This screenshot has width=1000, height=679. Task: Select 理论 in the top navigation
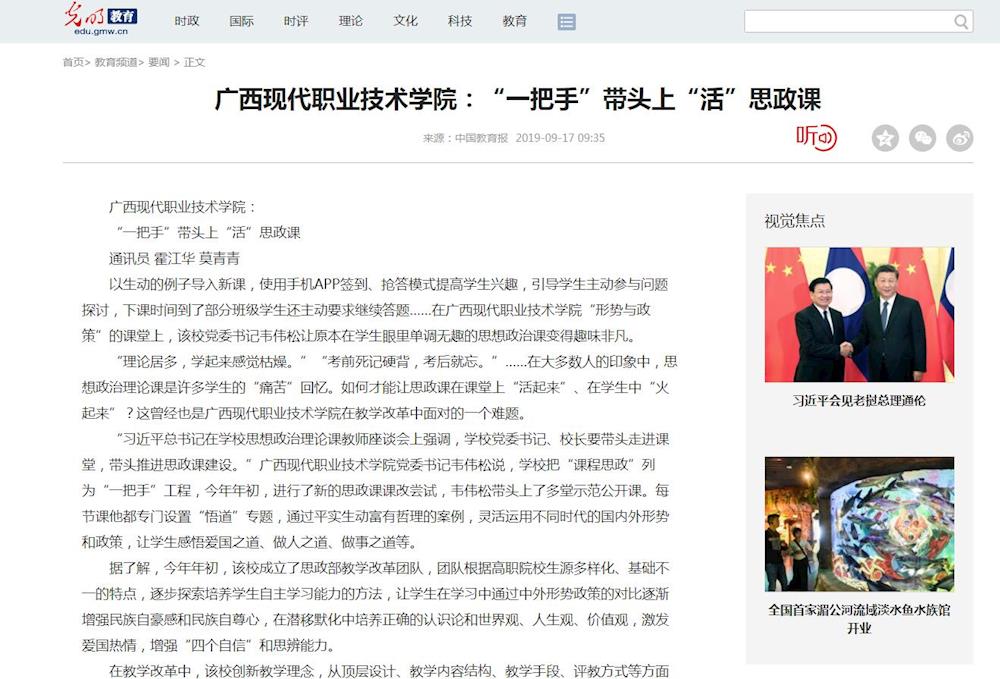pos(351,21)
